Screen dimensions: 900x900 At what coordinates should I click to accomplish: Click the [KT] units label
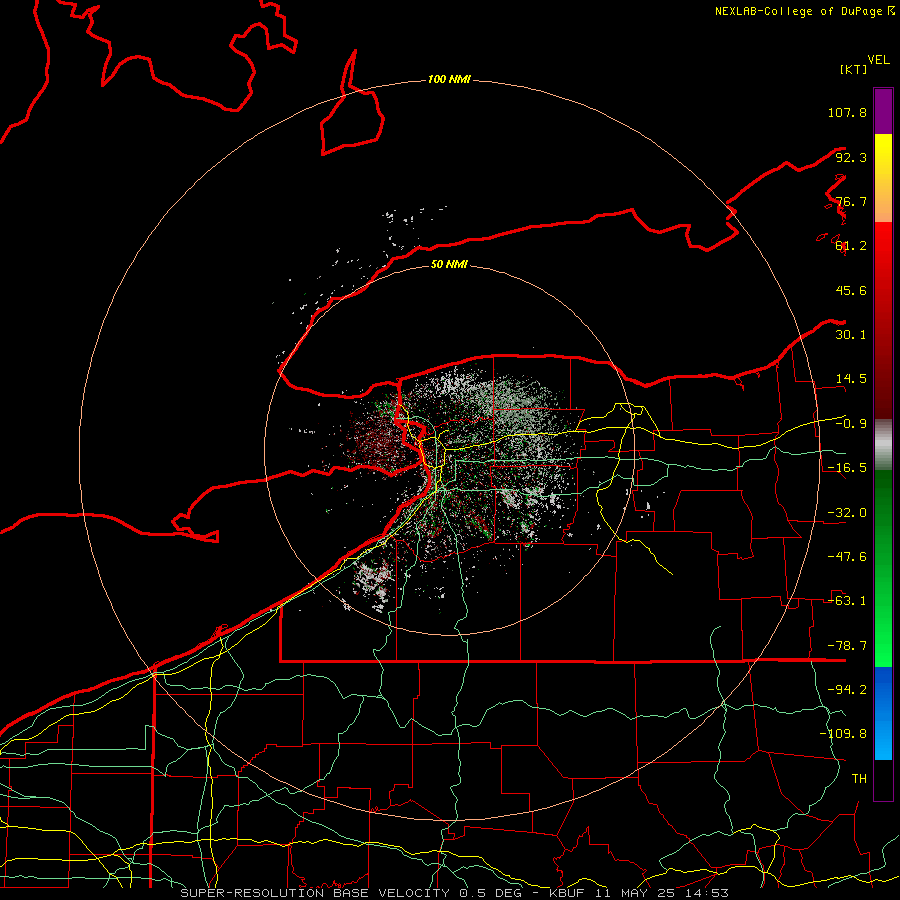click(x=853, y=69)
